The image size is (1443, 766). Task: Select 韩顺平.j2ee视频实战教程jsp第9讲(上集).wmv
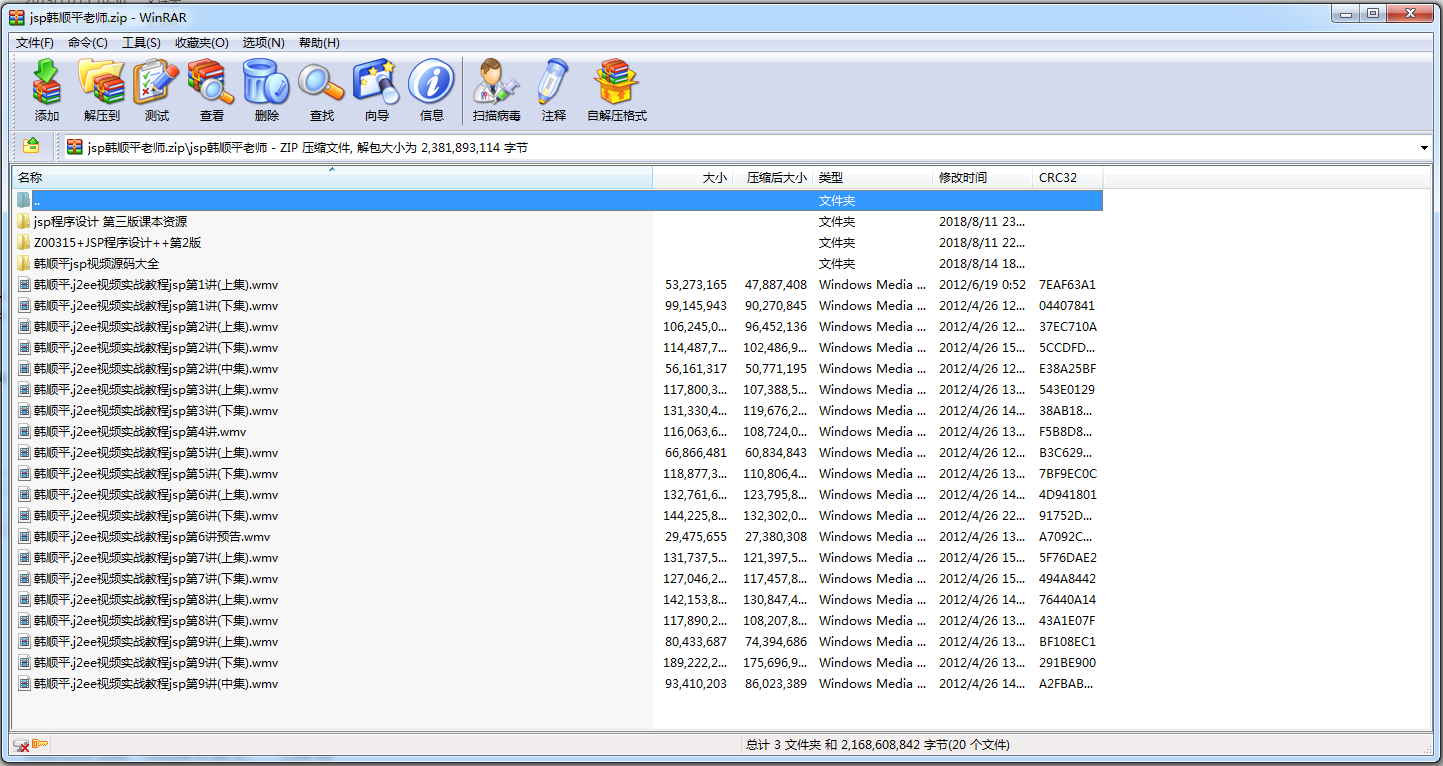(x=156, y=641)
